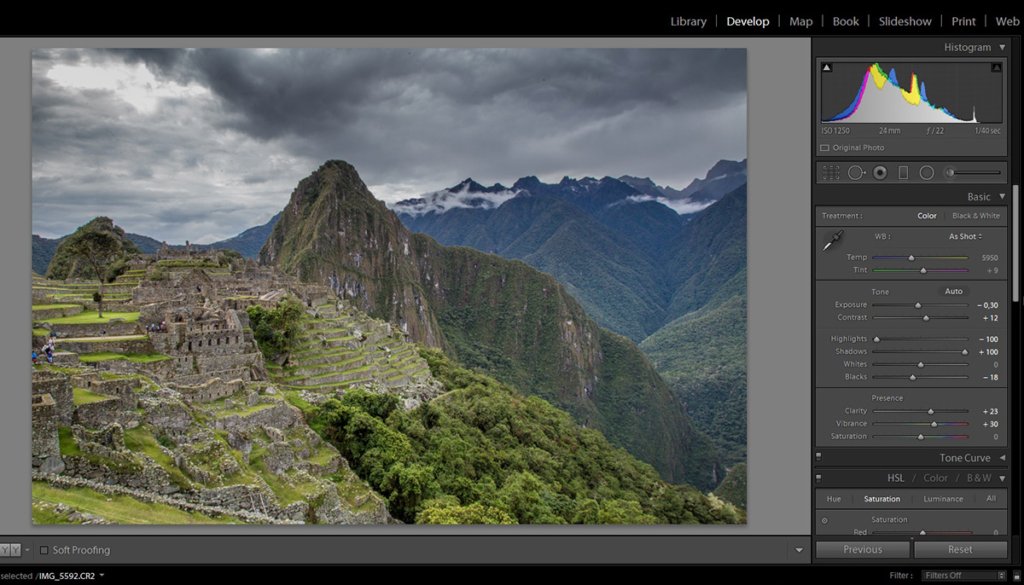Viewport: 1024px width, 585px height.
Task: Switch Treatment to Black & White
Action: click(x=975, y=215)
